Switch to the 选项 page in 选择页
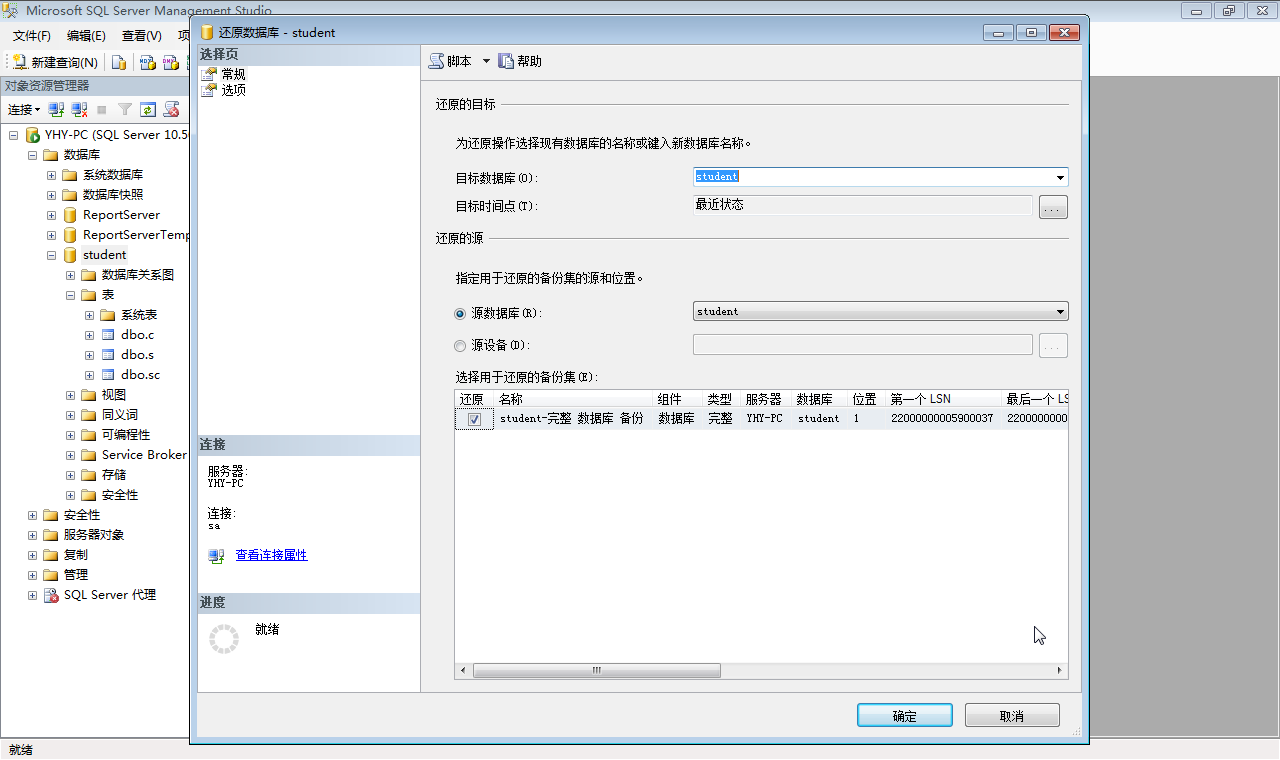 tap(233, 90)
